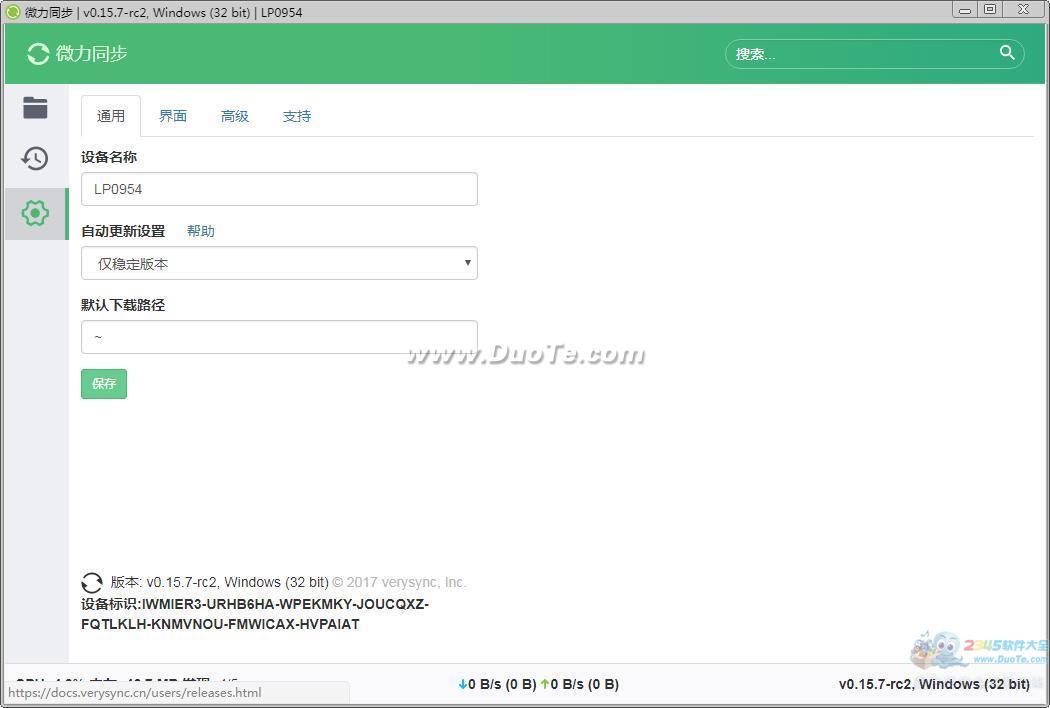1050x708 pixels.
Task: Open the 自动更新设置 dropdown
Action: tap(279, 263)
